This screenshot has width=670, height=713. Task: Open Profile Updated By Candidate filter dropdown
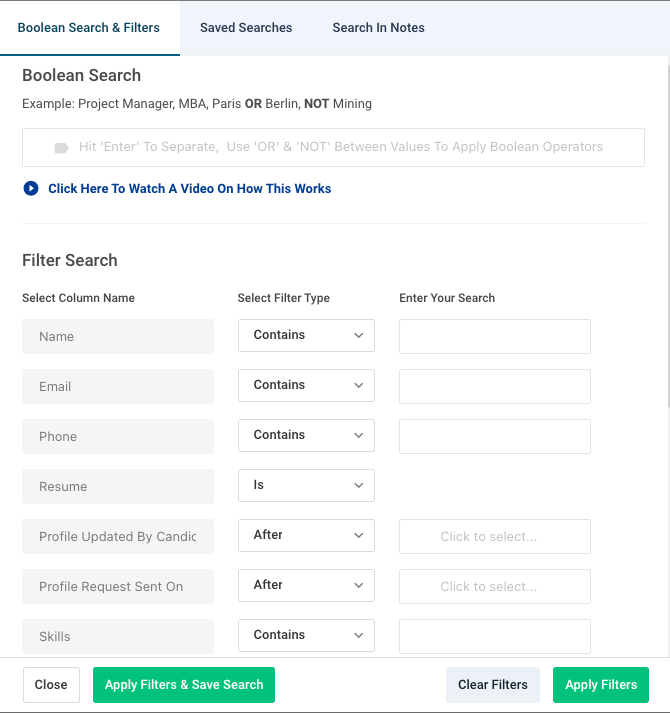pos(306,536)
